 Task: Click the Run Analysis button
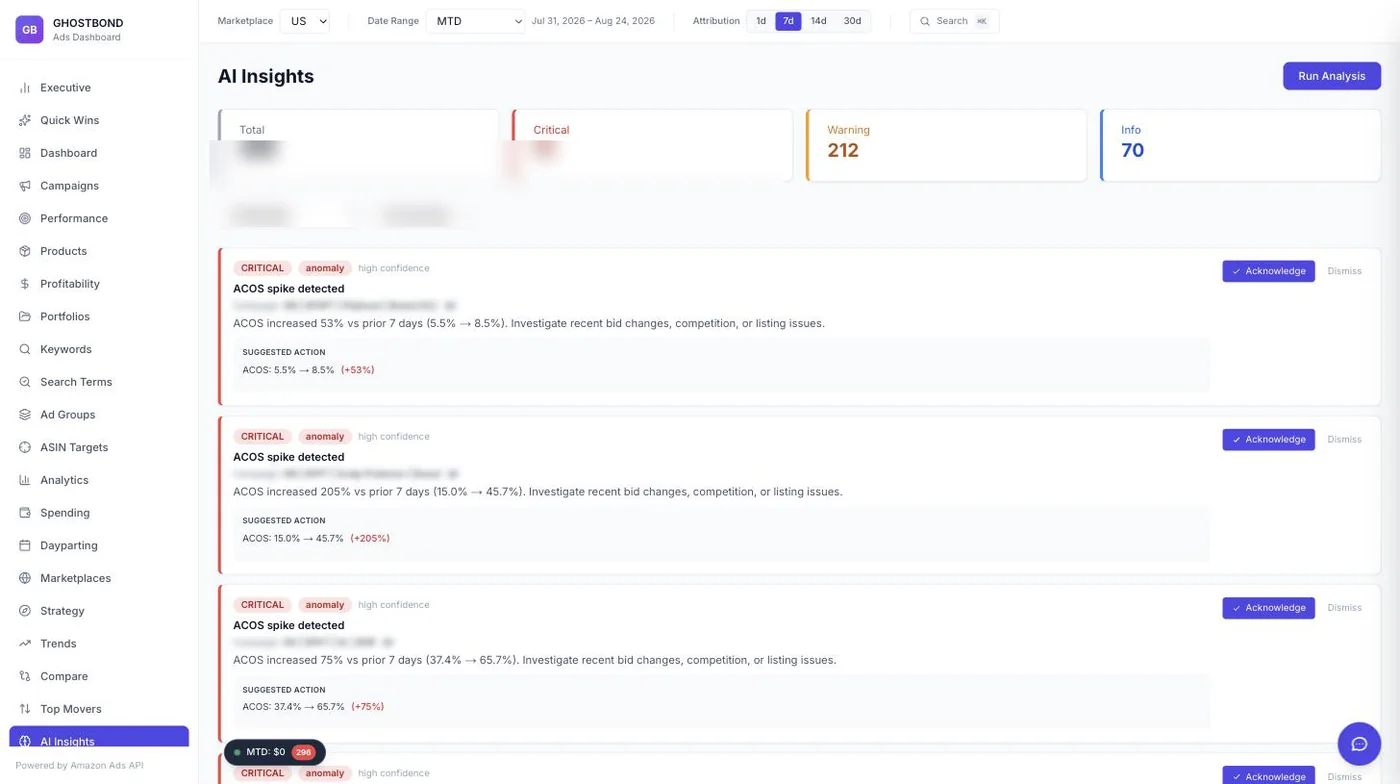click(x=1331, y=76)
